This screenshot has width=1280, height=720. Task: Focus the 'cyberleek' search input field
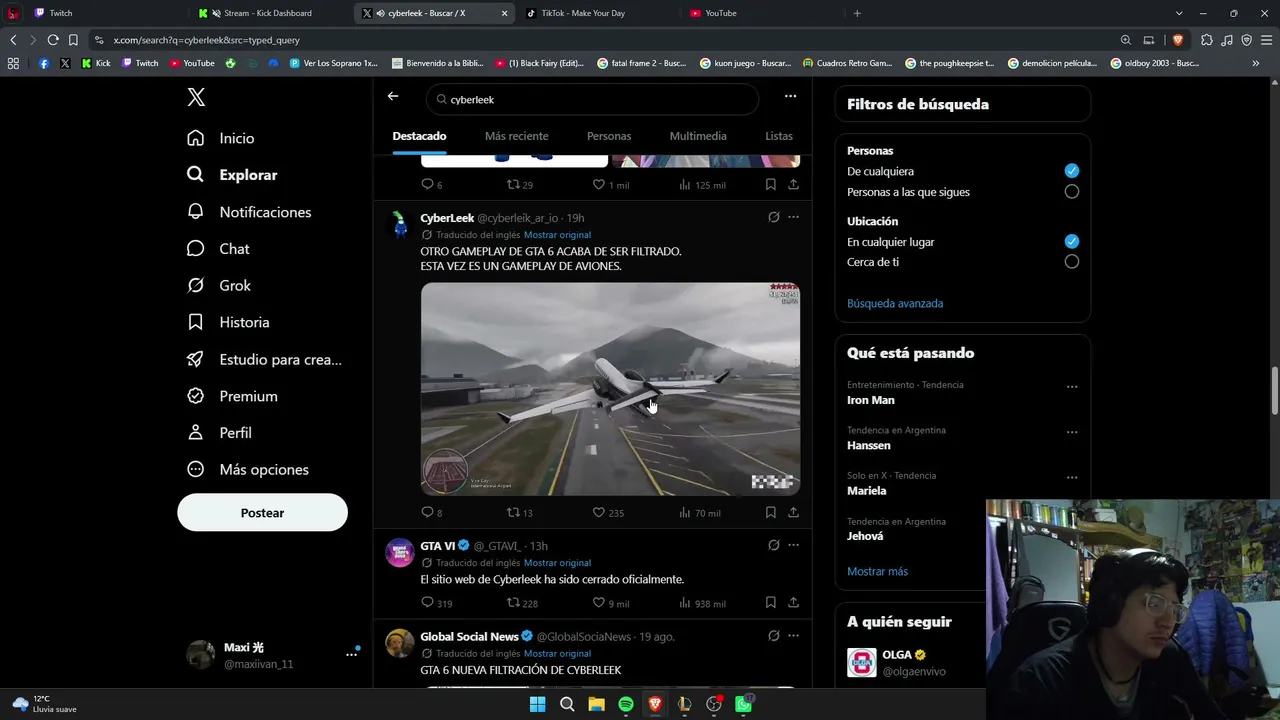592,100
